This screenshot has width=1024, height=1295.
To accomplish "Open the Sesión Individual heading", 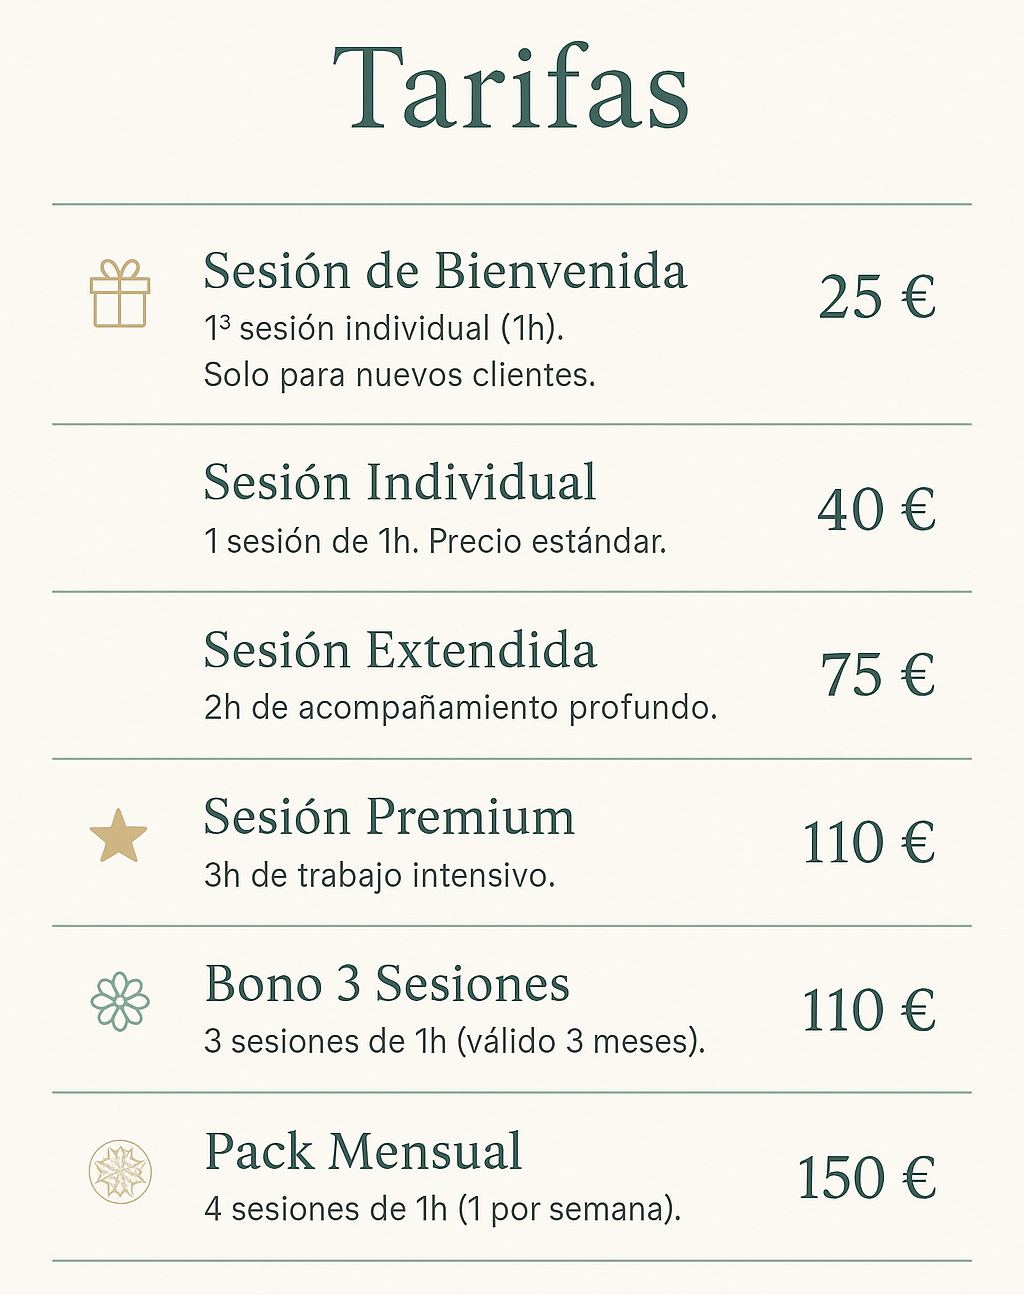I will coord(399,482).
